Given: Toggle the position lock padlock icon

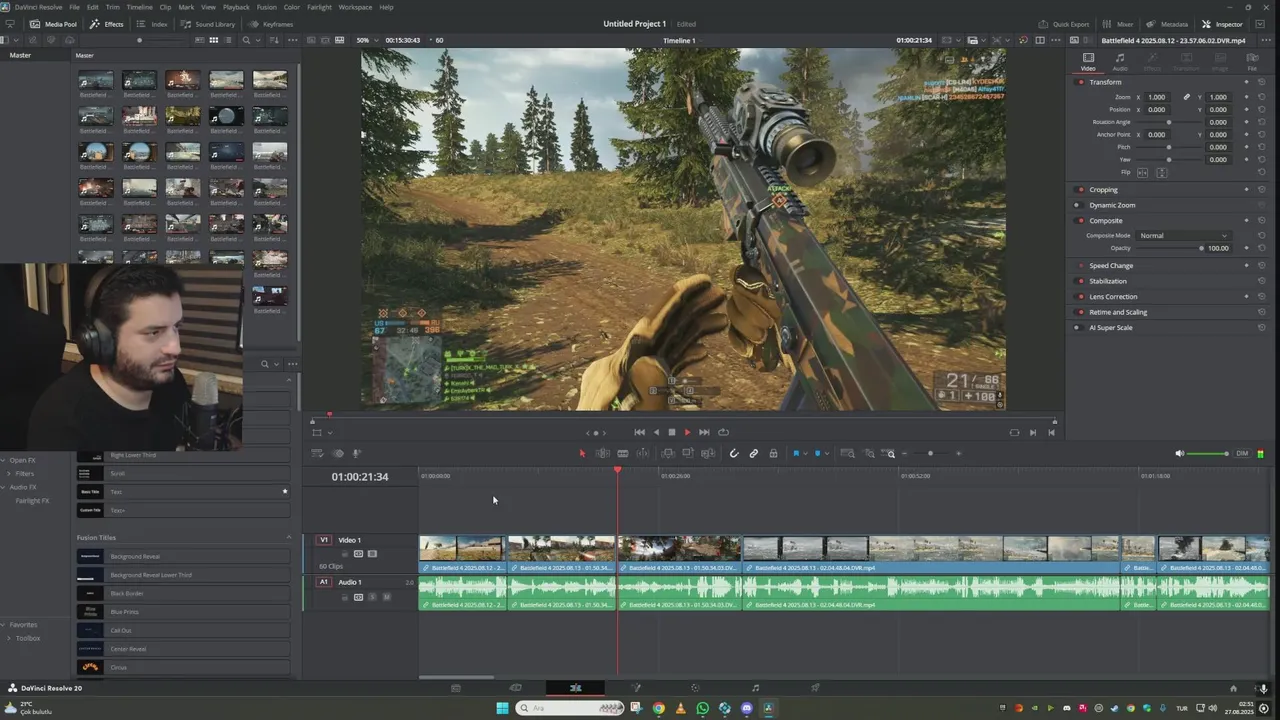Looking at the screenshot, I should coord(773,453).
